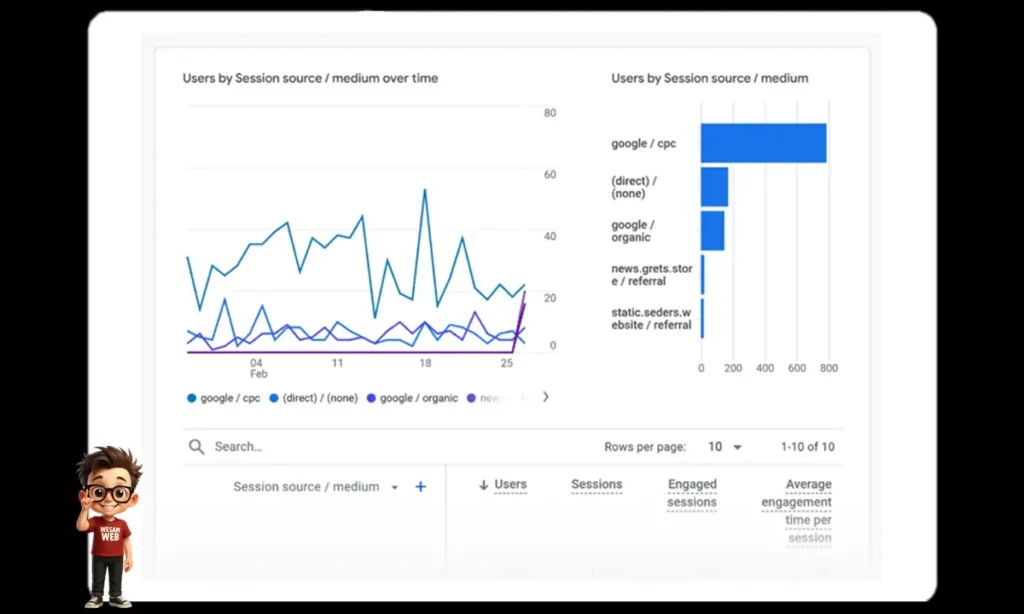Expand hidden legend entries with the right chevron
Screen dimensions: 1024x614
[545, 397]
